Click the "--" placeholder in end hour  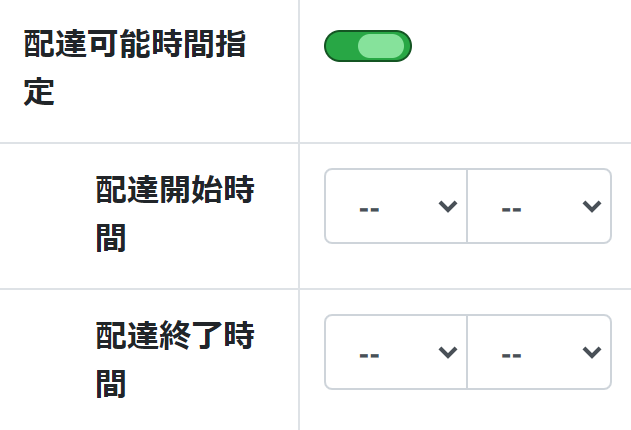(x=369, y=354)
